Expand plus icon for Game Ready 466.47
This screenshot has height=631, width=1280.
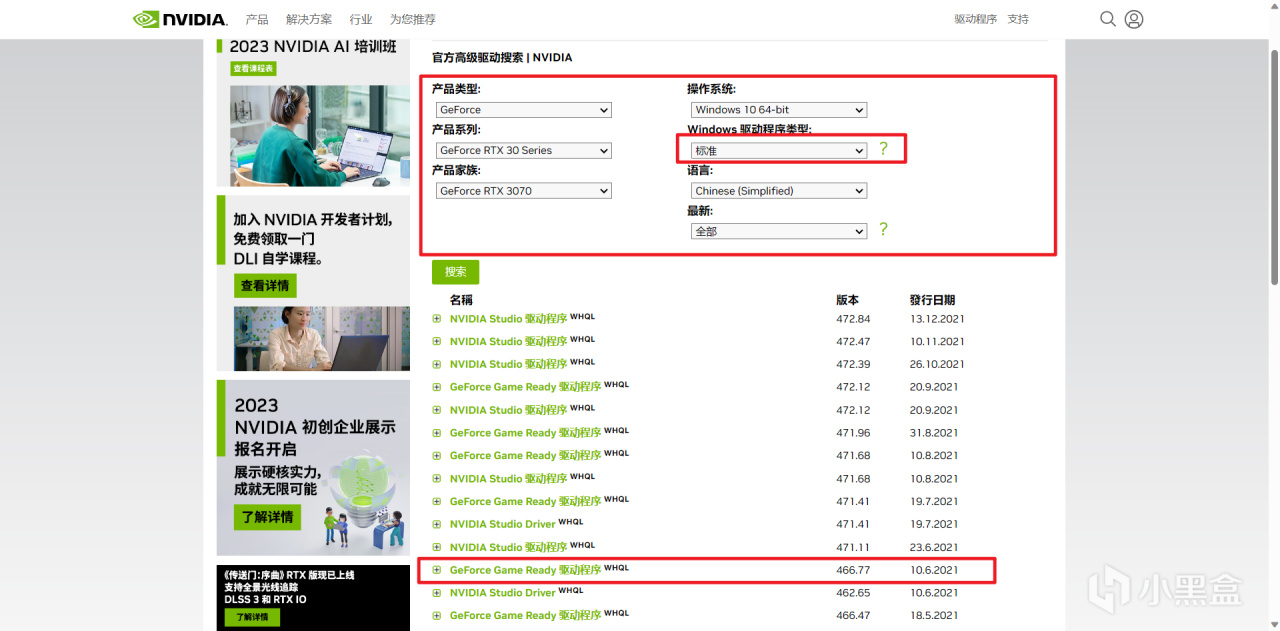point(437,616)
